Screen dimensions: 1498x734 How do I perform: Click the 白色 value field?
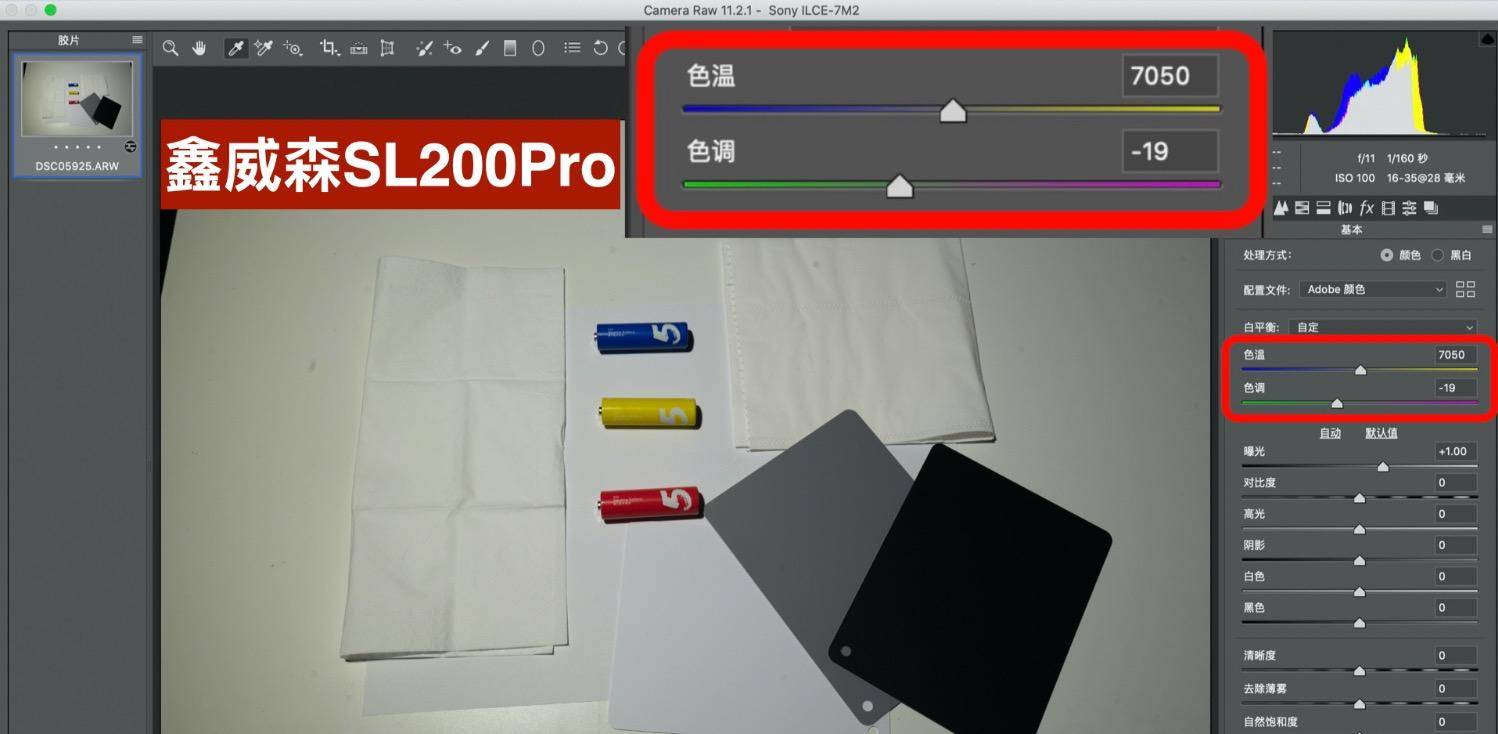point(1454,576)
